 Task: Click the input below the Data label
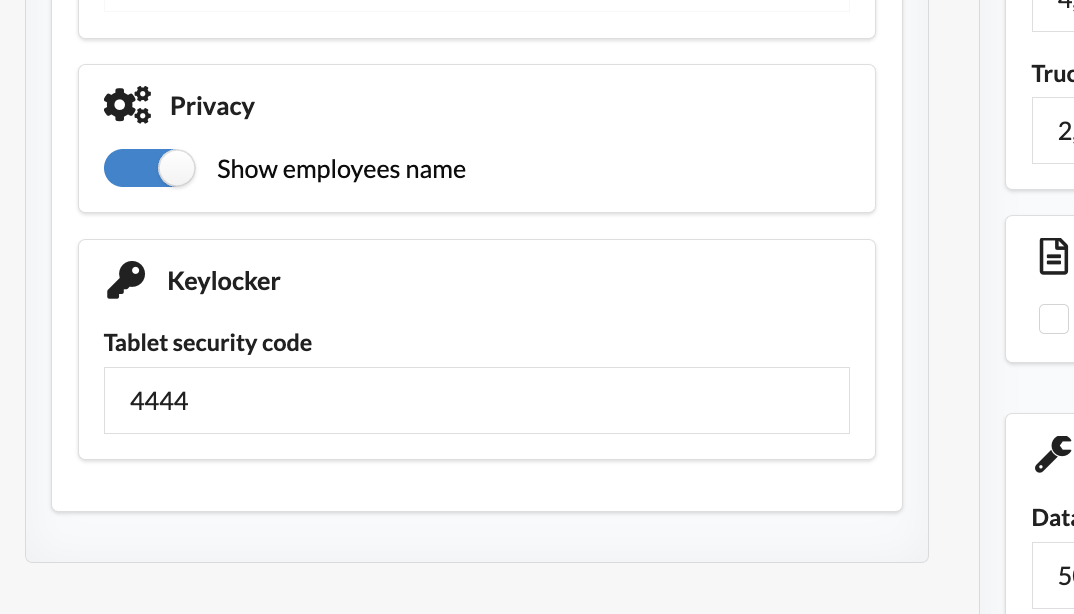(x=1054, y=575)
